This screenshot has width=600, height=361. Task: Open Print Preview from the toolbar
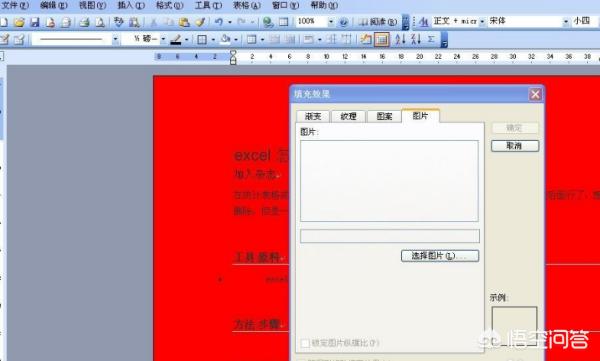[x=99, y=22]
